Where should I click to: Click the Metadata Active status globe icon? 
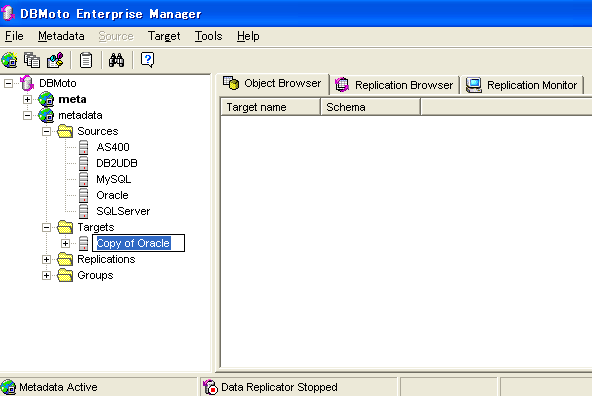point(8,387)
